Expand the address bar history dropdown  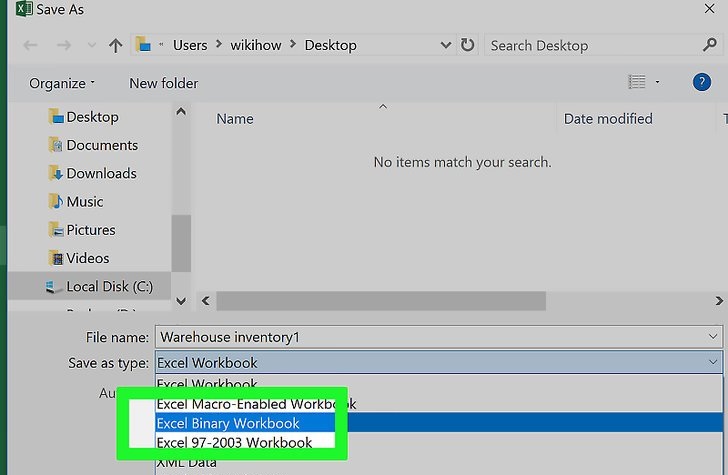[445, 46]
